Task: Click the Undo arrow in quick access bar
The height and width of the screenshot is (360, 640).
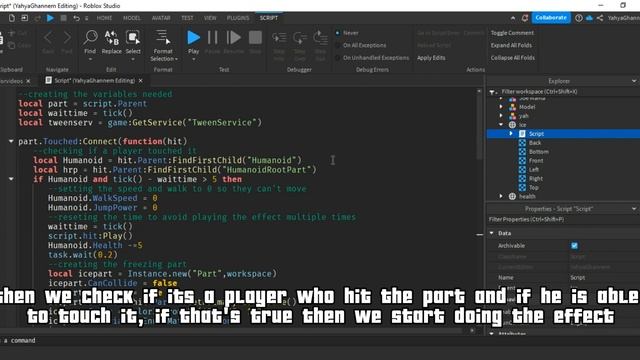Action: click(76, 18)
